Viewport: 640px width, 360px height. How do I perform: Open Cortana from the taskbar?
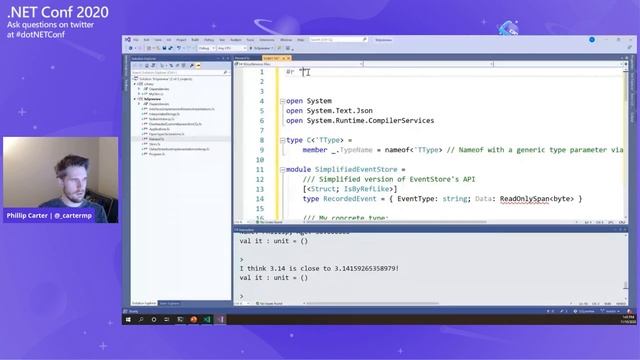pos(154,320)
